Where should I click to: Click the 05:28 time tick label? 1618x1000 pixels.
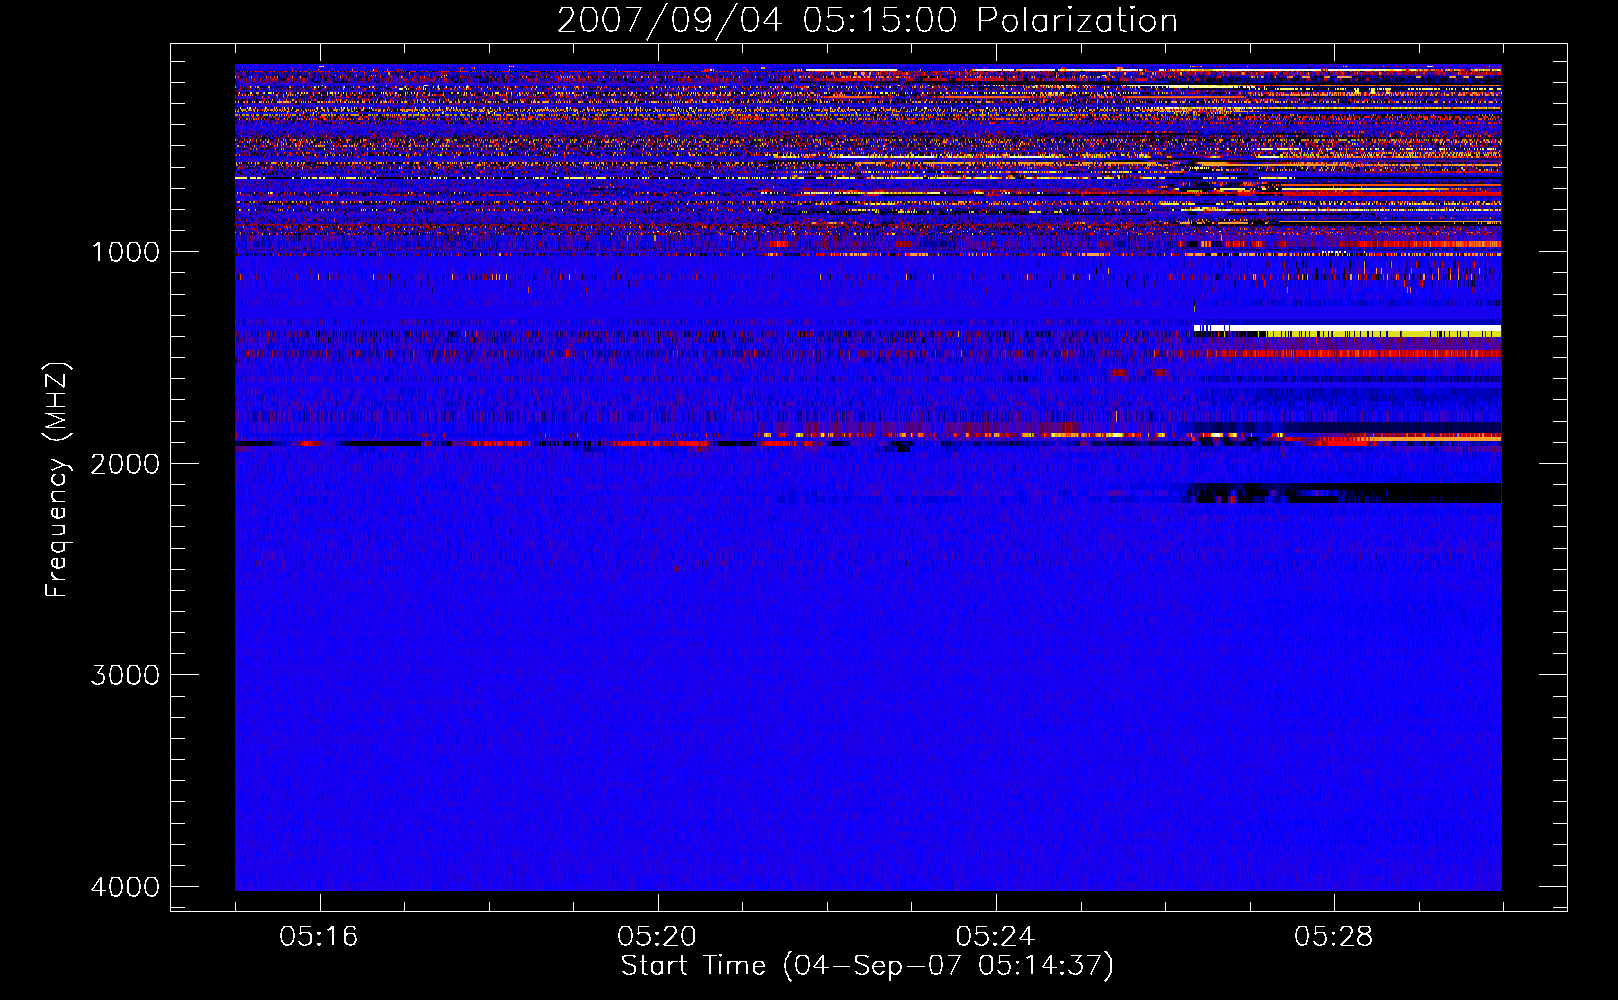click(1333, 937)
